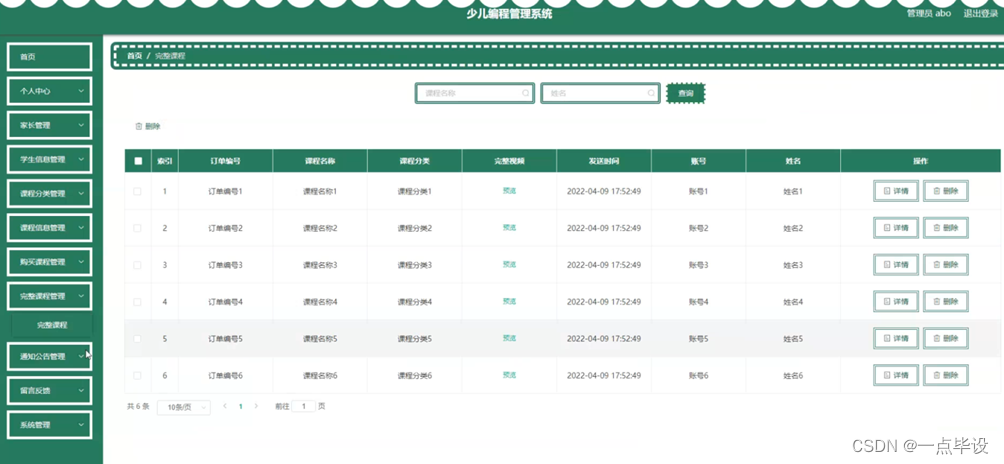Expand the 通知公告管理 sidebar menu
This screenshot has width=1004, height=464.
tap(49, 356)
